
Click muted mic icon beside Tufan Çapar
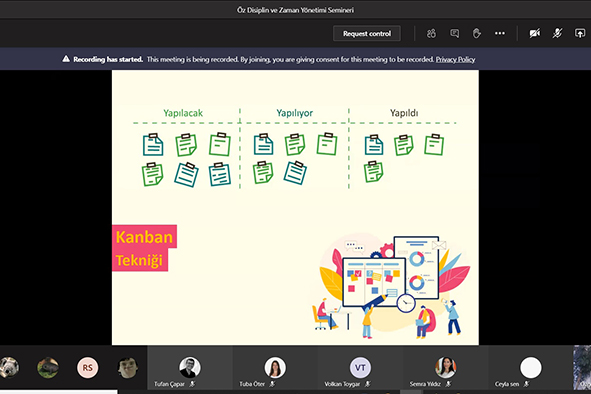(x=192, y=384)
